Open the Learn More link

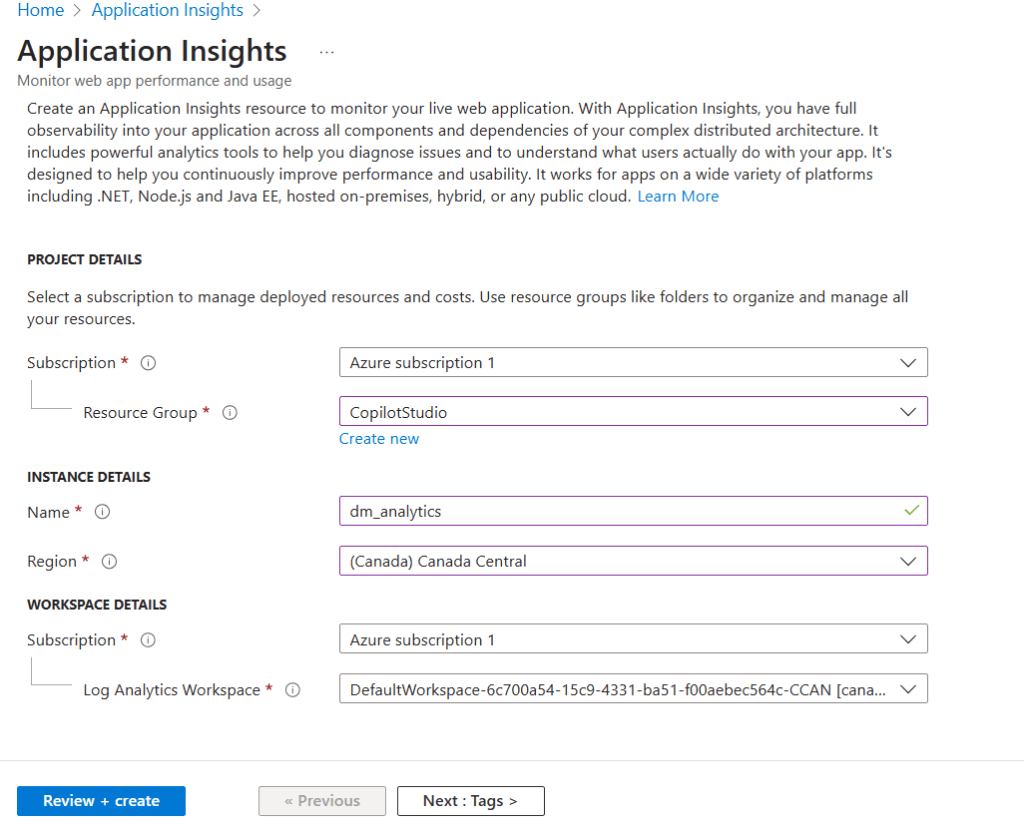[678, 196]
